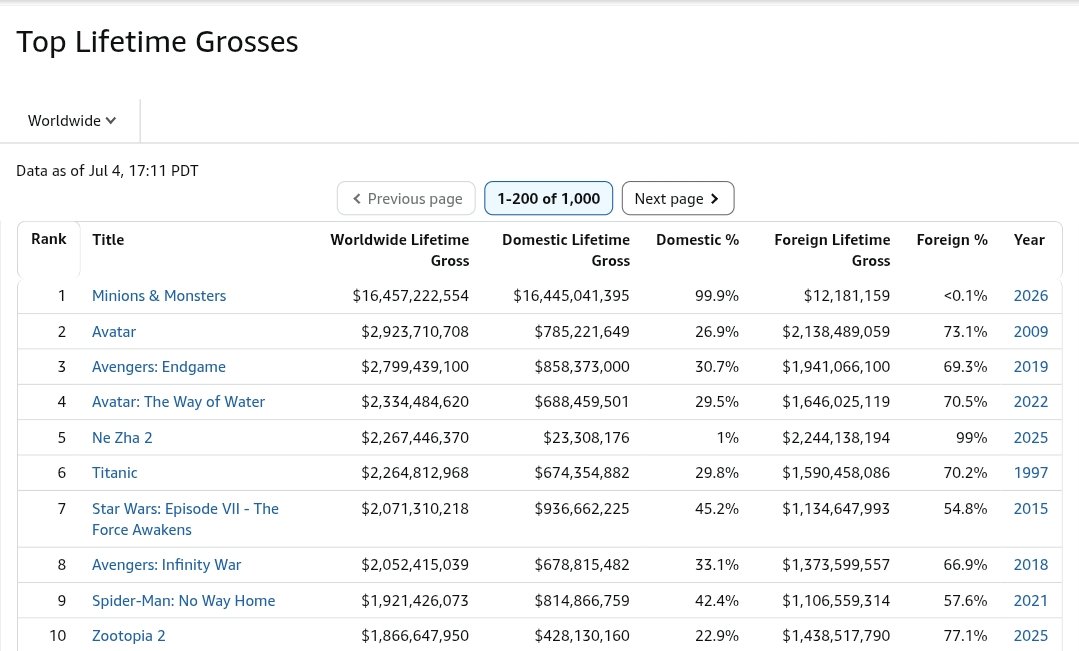Open the Worldwide region dropdown
1079x651 pixels.
[72, 120]
